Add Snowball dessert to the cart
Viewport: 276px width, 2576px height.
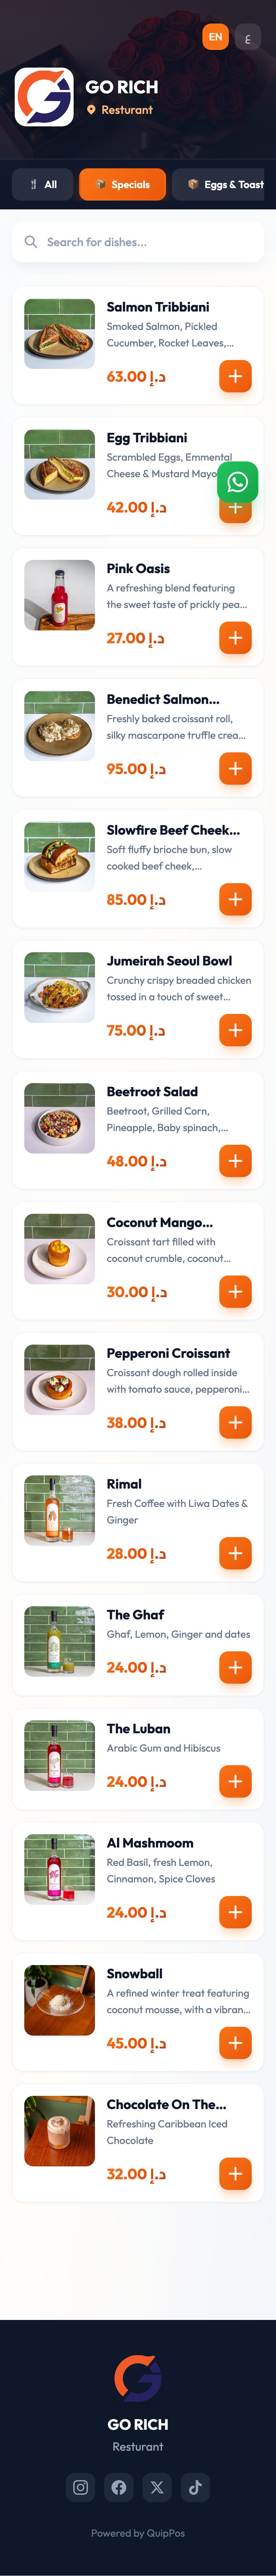[x=235, y=2043]
